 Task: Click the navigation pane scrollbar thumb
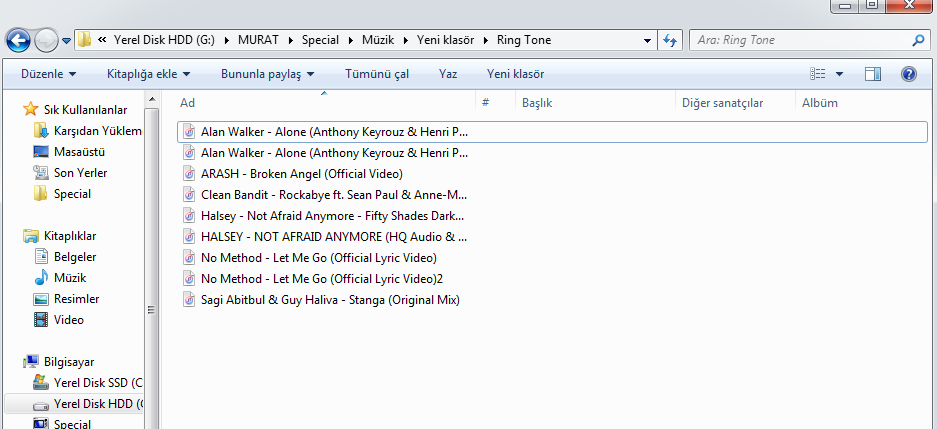pos(151,311)
